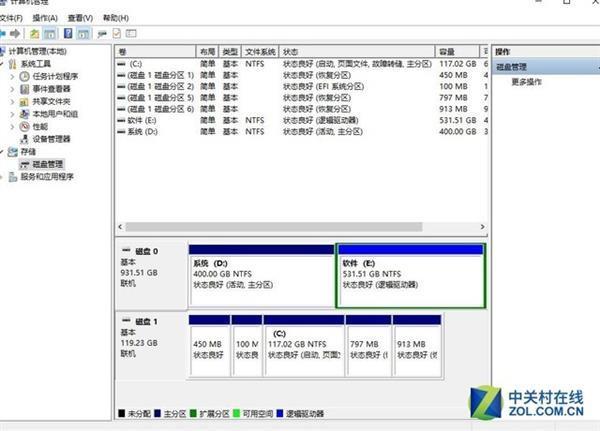The height and width of the screenshot is (431, 600).
Task: Sort by the 文件系统 column header
Action: pos(260,50)
